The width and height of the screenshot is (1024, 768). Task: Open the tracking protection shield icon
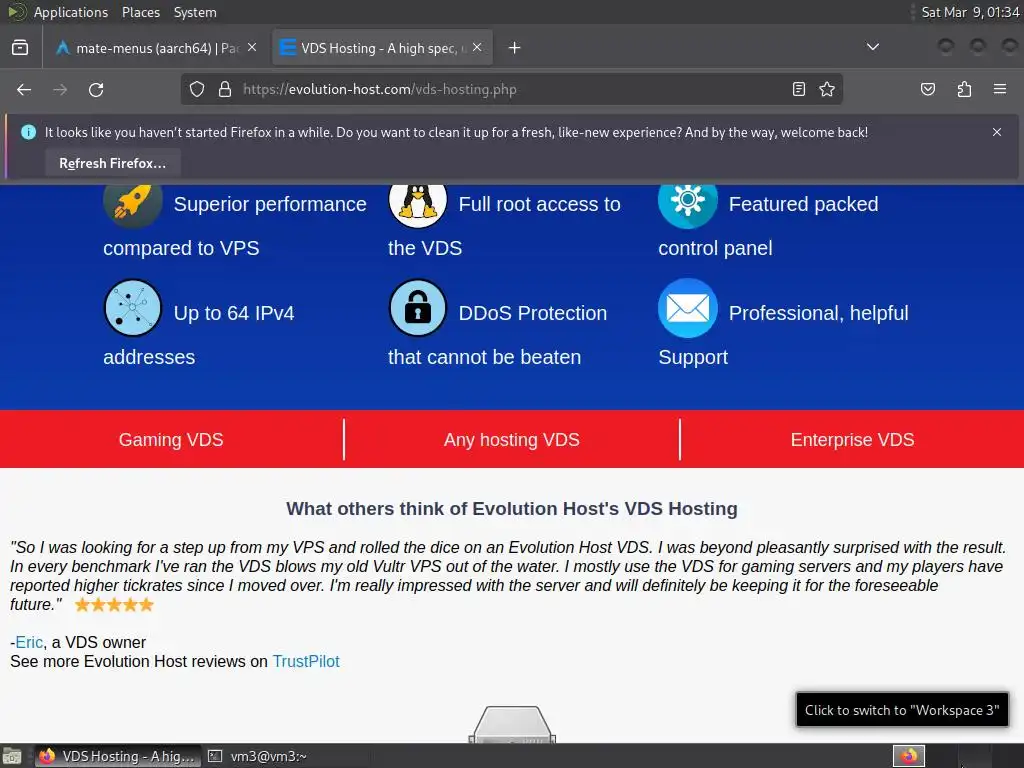[197, 89]
